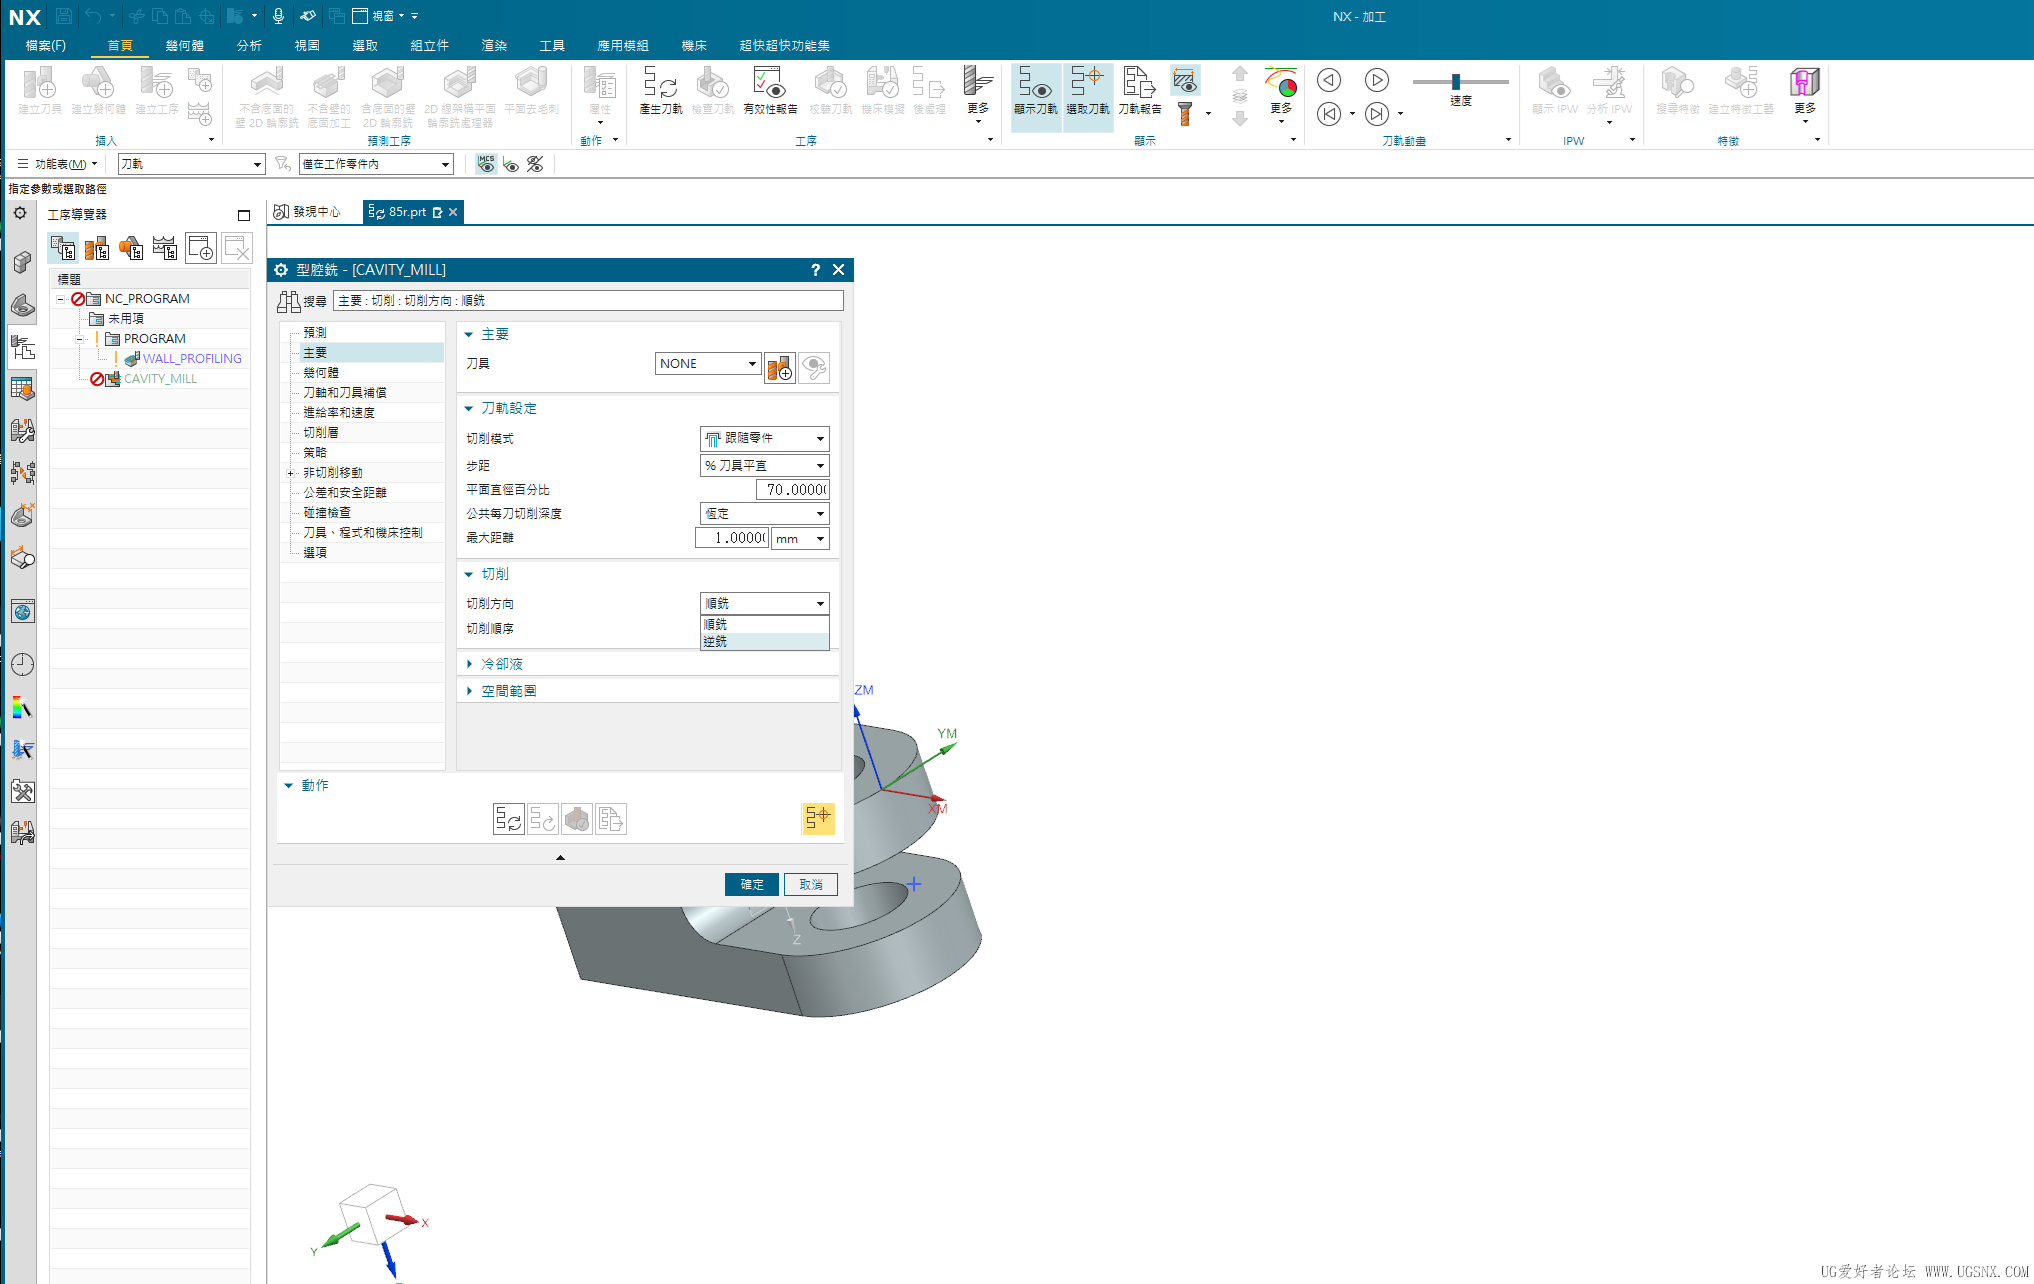The image size is (2034, 1284).
Task: Choose 逆銑 in 切削方向 list
Action: pos(764,641)
